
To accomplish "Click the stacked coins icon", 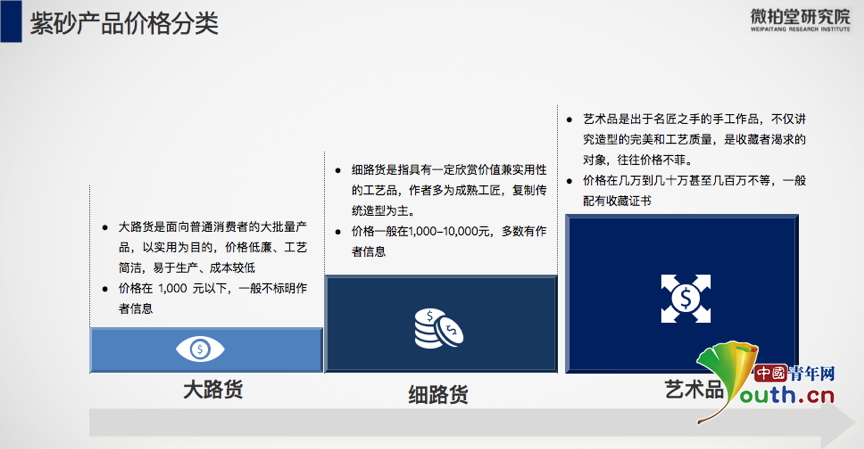I will pyautogui.click(x=438, y=326).
